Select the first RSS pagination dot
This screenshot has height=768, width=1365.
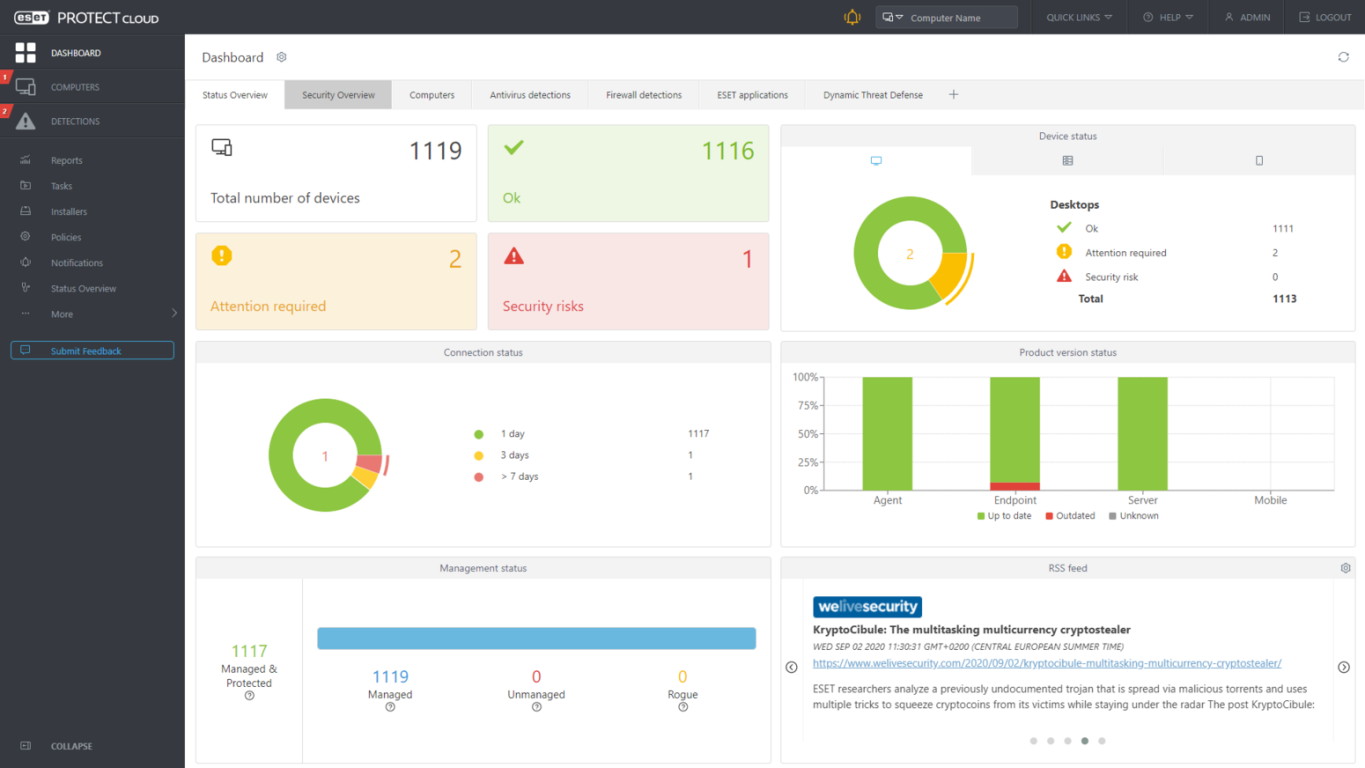pos(1033,741)
